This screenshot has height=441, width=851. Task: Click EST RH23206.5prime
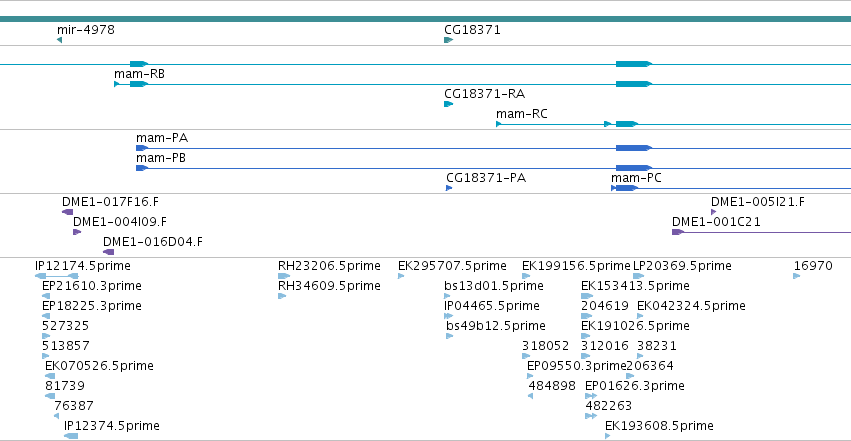pos(329,266)
